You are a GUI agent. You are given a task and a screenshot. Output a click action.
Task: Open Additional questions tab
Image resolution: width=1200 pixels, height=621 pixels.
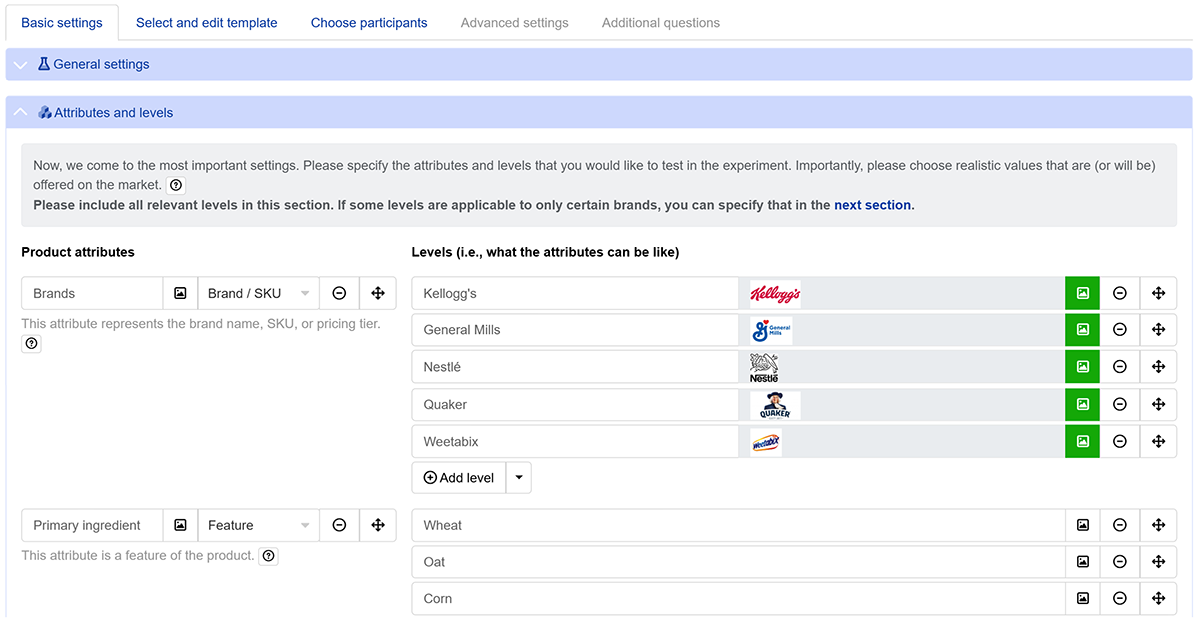click(661, 22)
